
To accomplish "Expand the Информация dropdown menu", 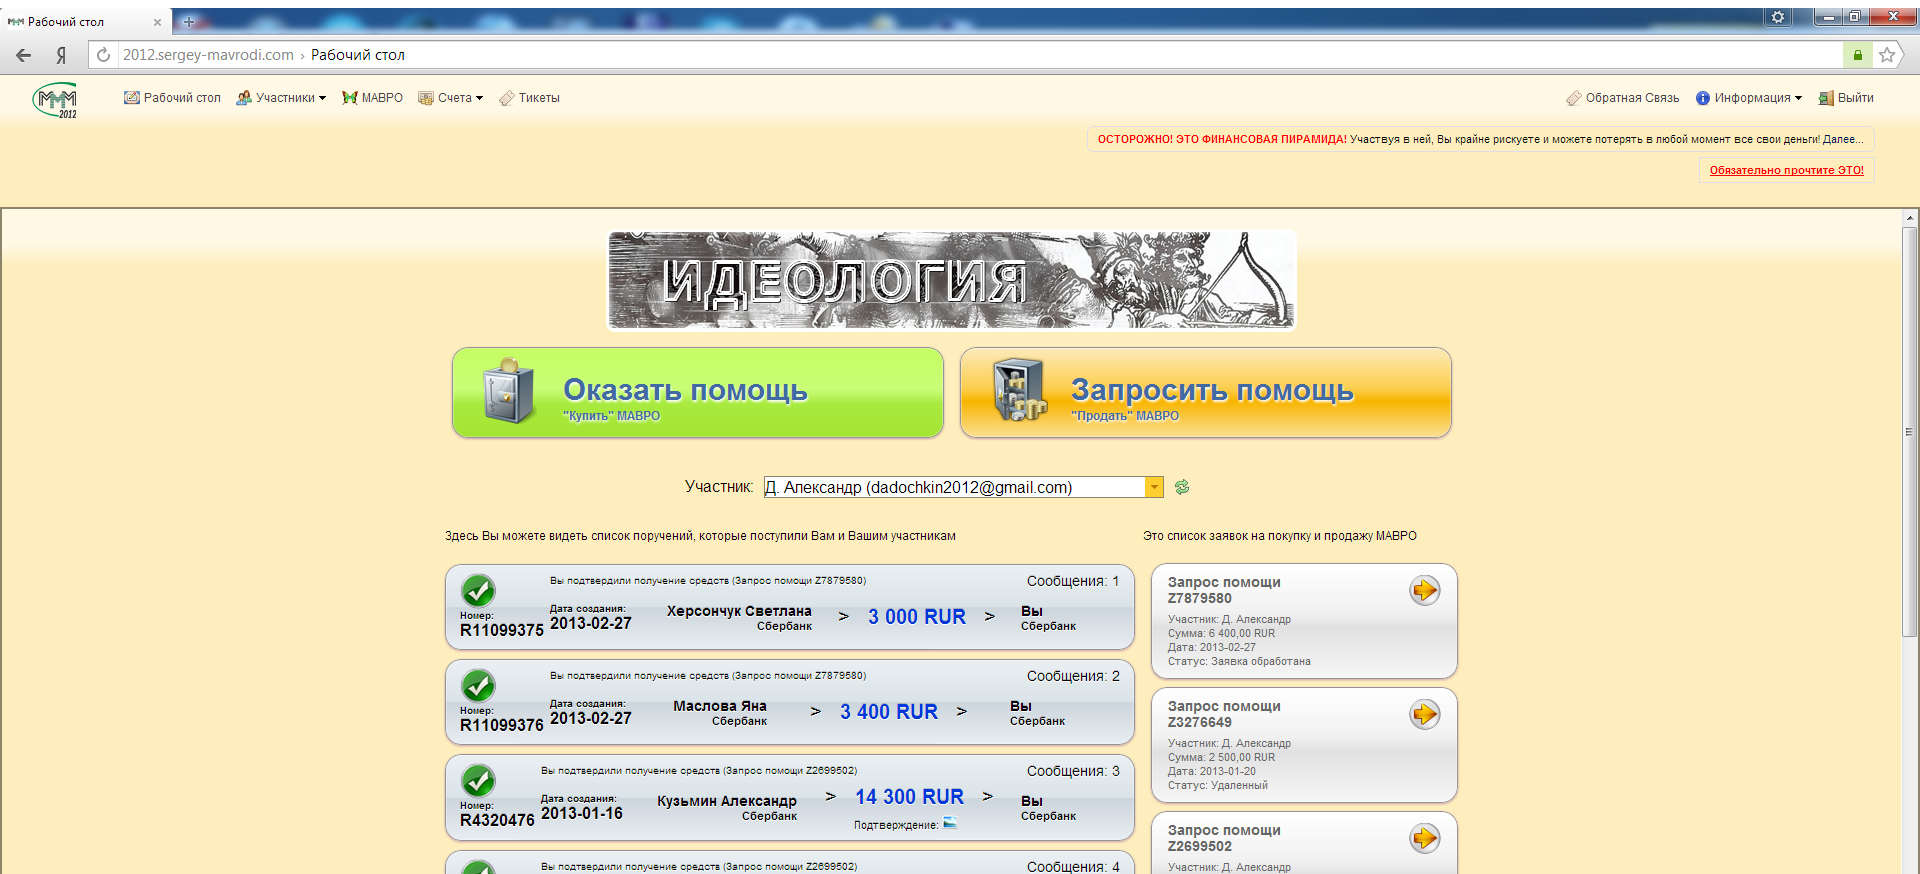I will (x=1749, y=98).
